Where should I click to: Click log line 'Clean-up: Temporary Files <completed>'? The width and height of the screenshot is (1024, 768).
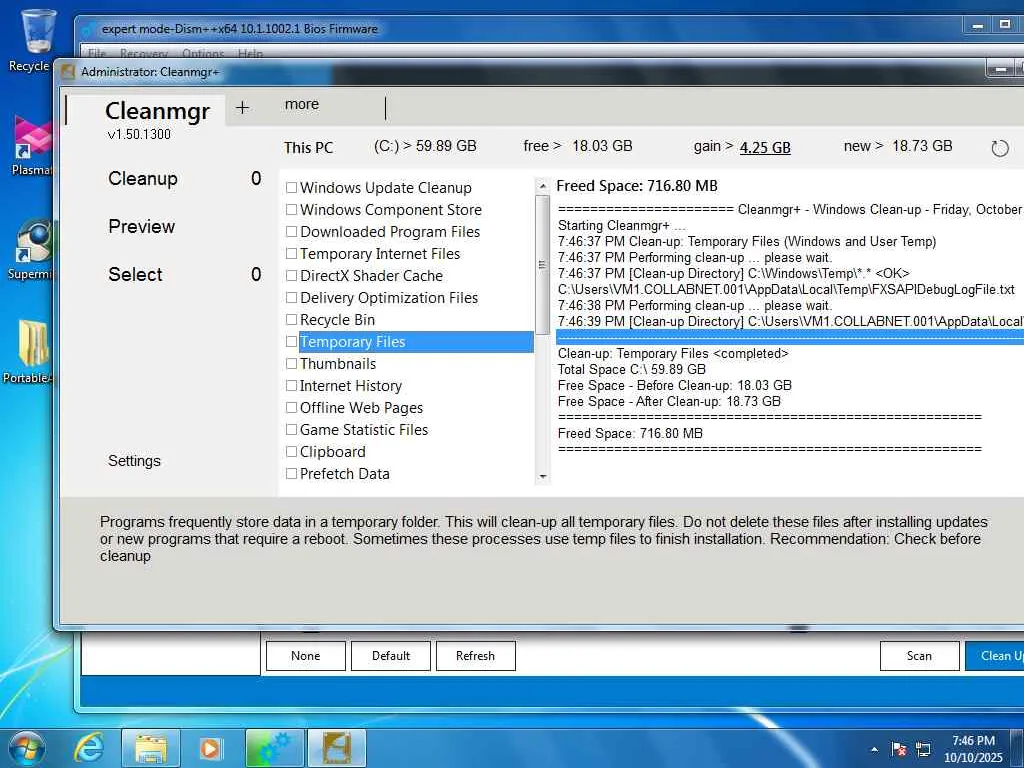(673, 353)
